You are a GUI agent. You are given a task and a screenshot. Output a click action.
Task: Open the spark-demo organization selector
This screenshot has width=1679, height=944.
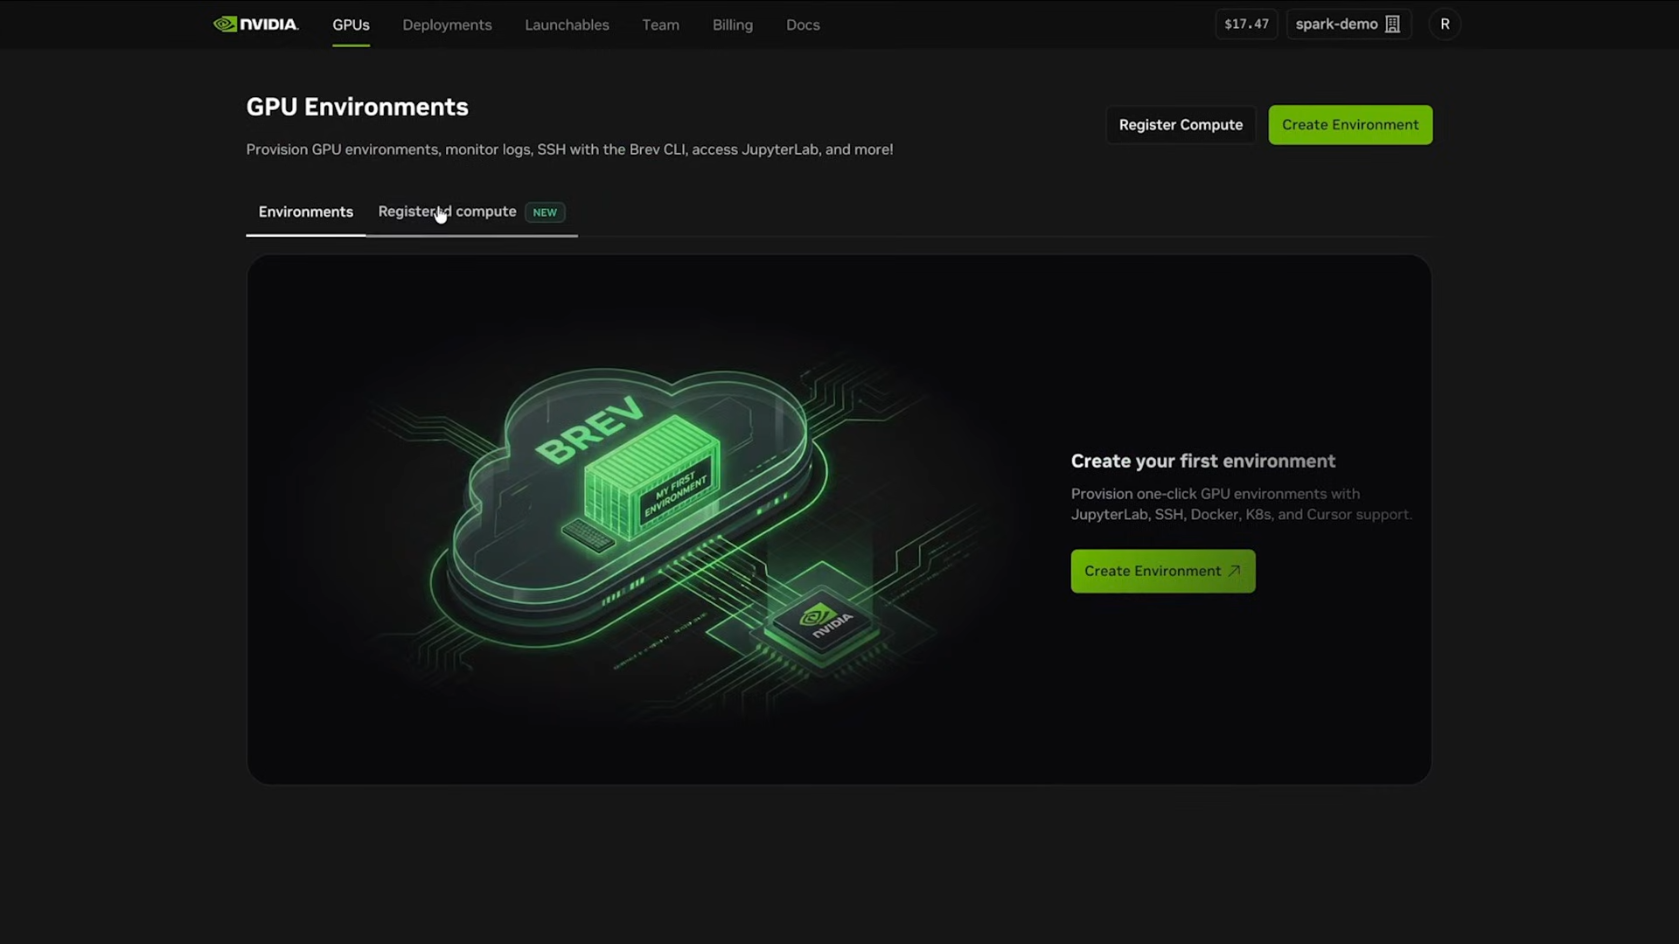click(1348, 24)
